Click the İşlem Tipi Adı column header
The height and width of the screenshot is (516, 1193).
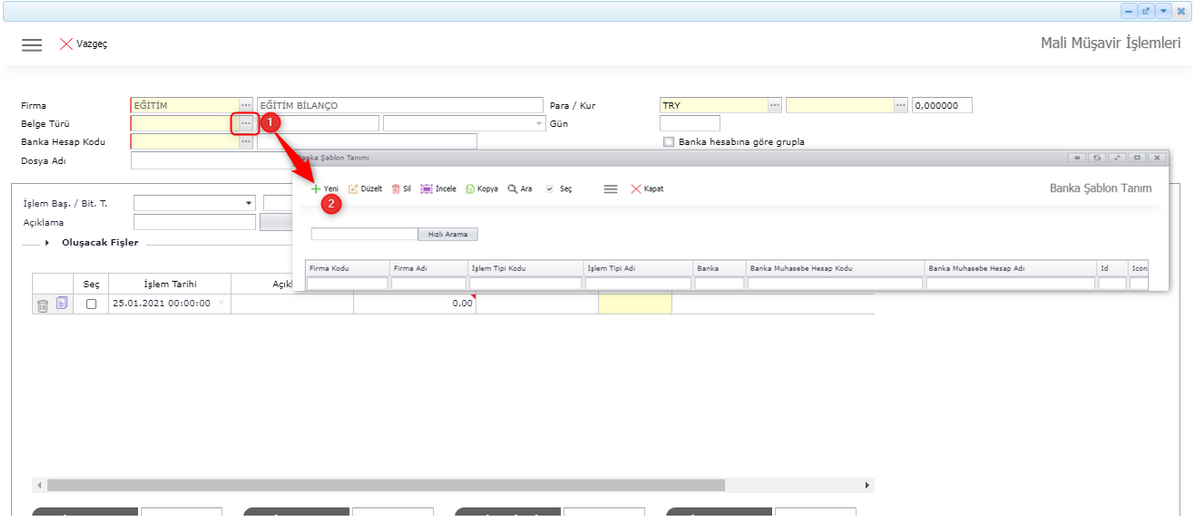click(x=638, y=268)
